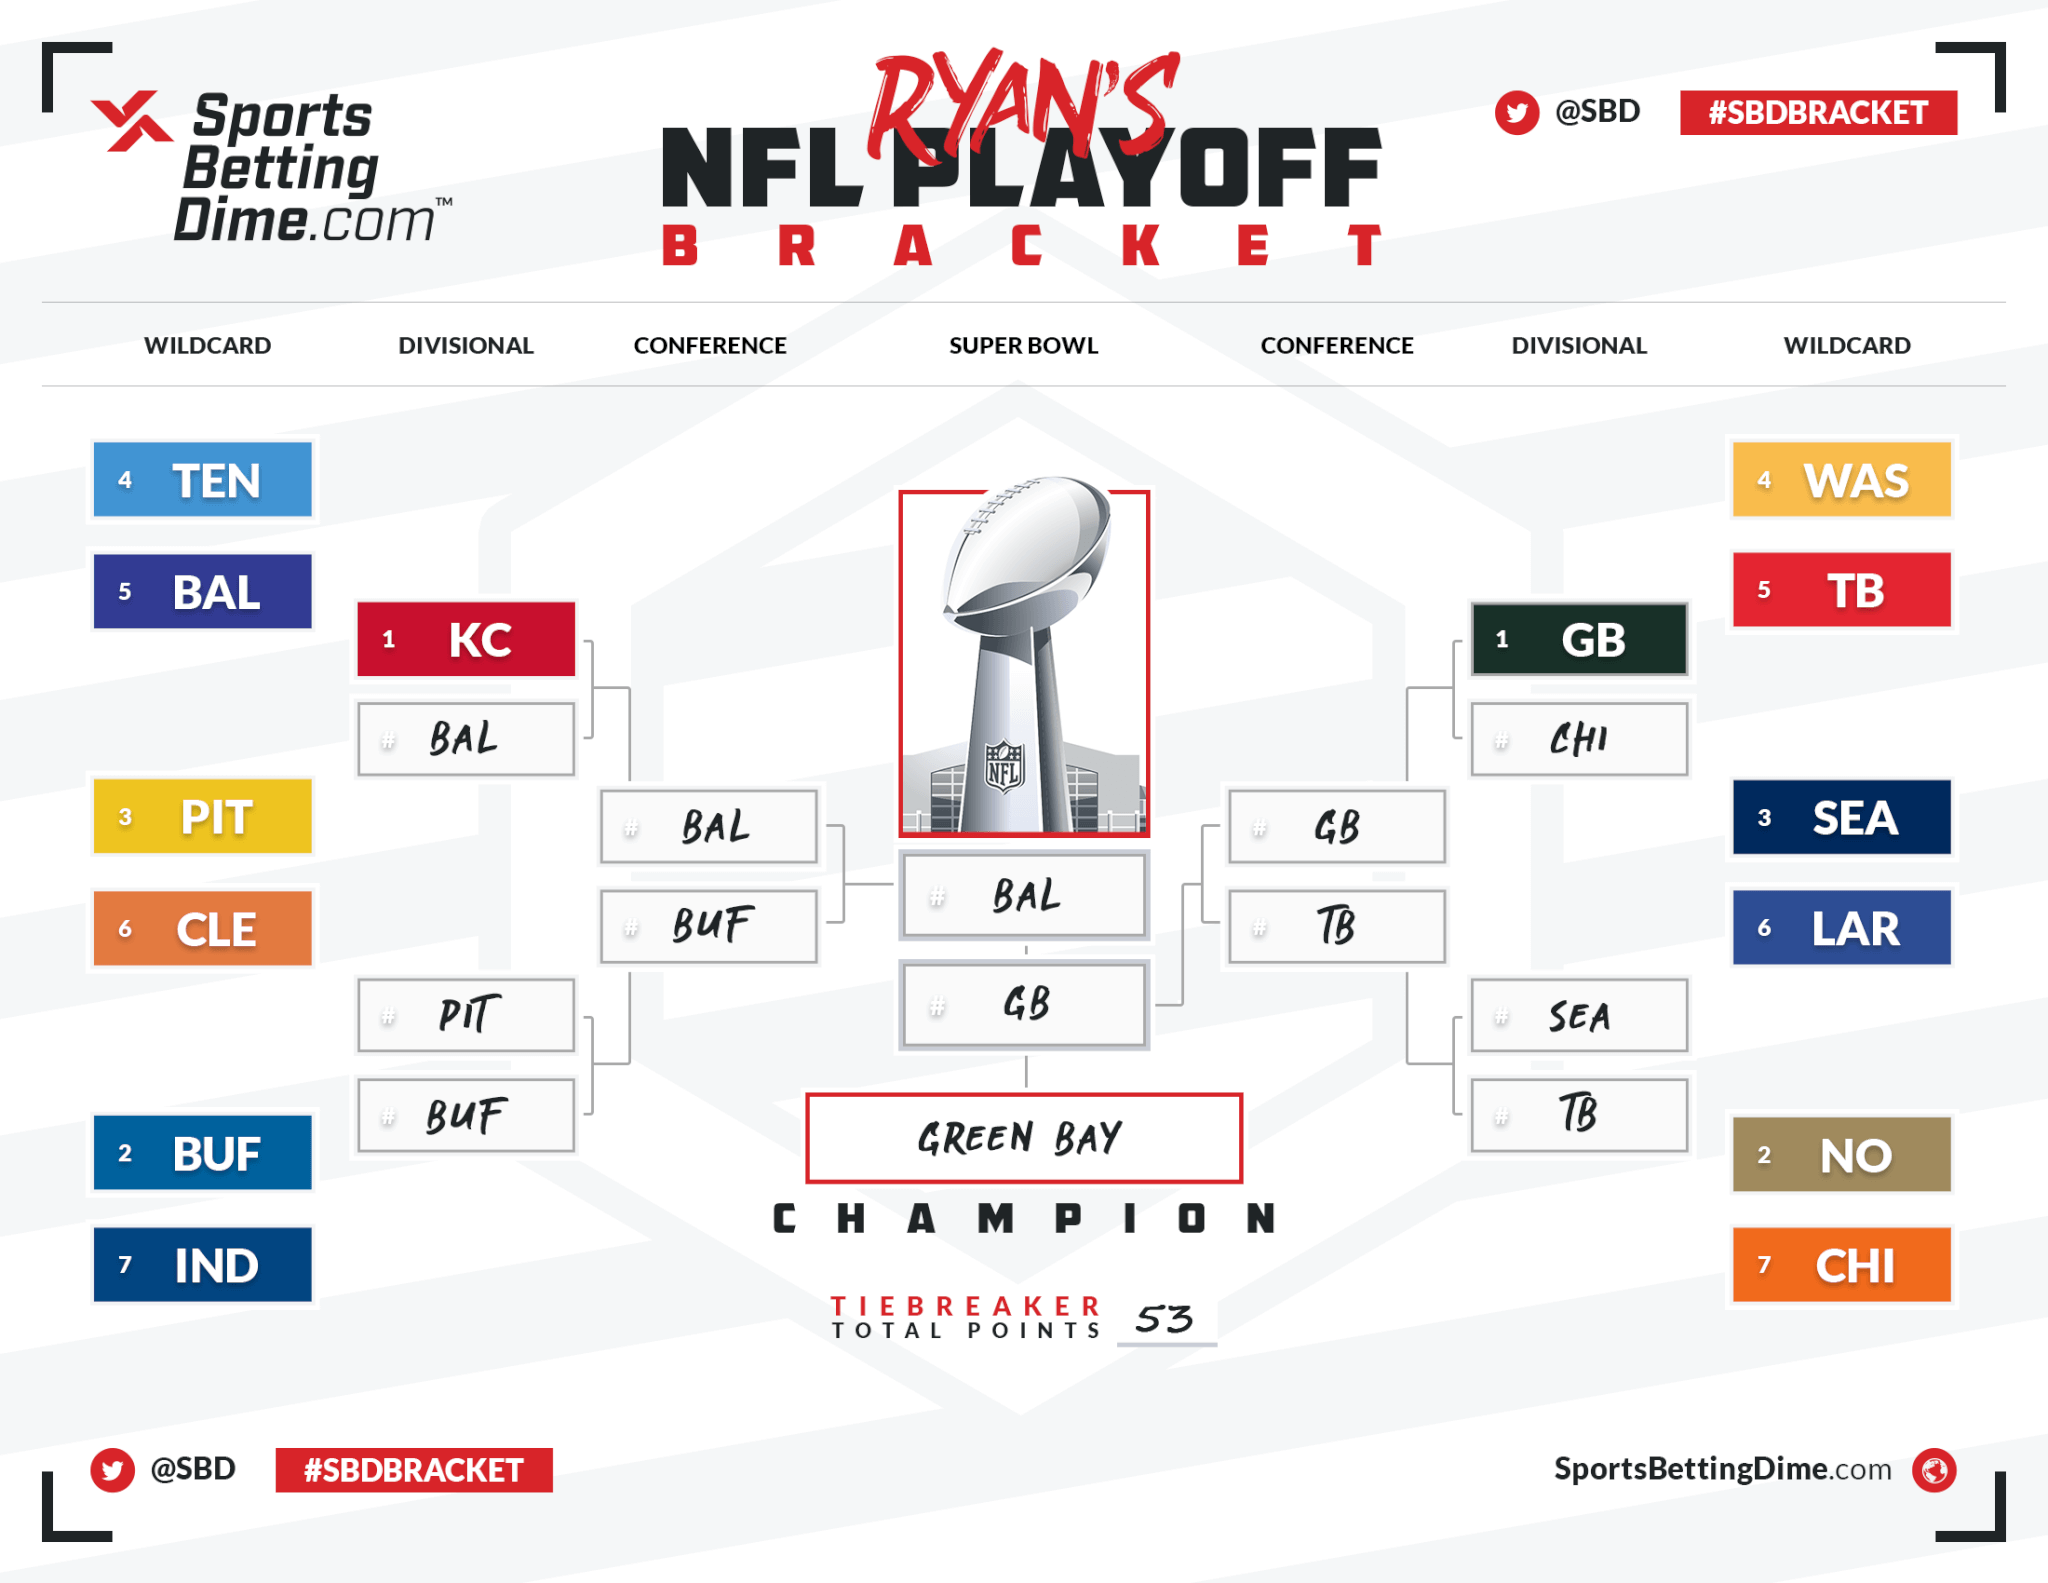Screen dimensions: 2048x1583
Task: Click the globe icon beside SportsBettingDime.com
Action: point(1934,1470)
